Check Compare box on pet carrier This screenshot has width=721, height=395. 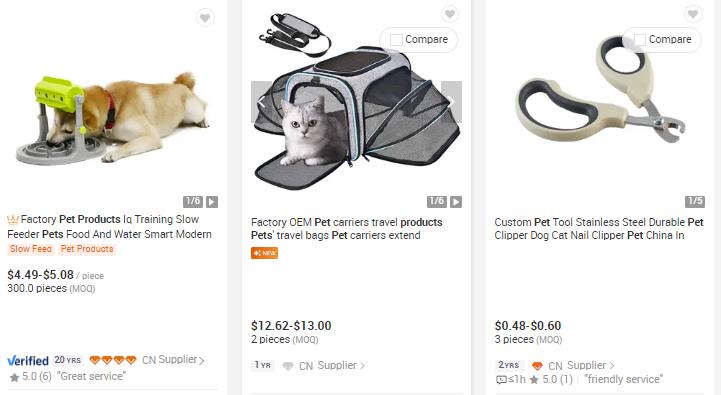pyautogui.click(x=396, y=40)
